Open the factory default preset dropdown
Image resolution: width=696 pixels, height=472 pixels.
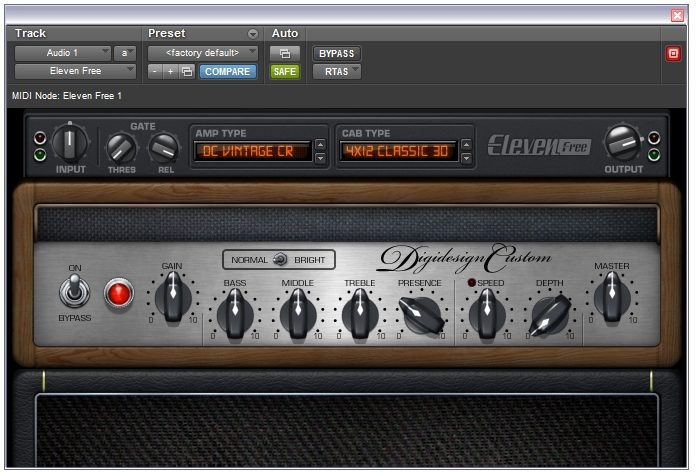coord(202,53)
